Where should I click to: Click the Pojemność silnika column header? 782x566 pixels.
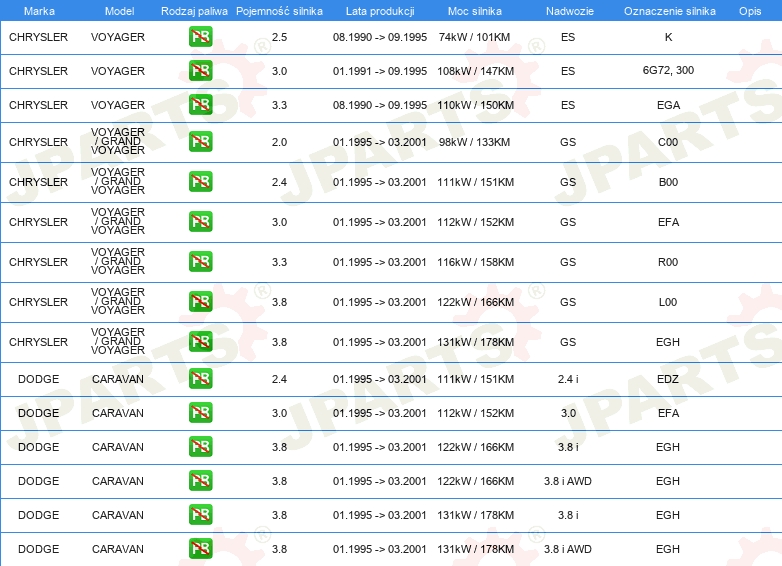tap(279, 11)
